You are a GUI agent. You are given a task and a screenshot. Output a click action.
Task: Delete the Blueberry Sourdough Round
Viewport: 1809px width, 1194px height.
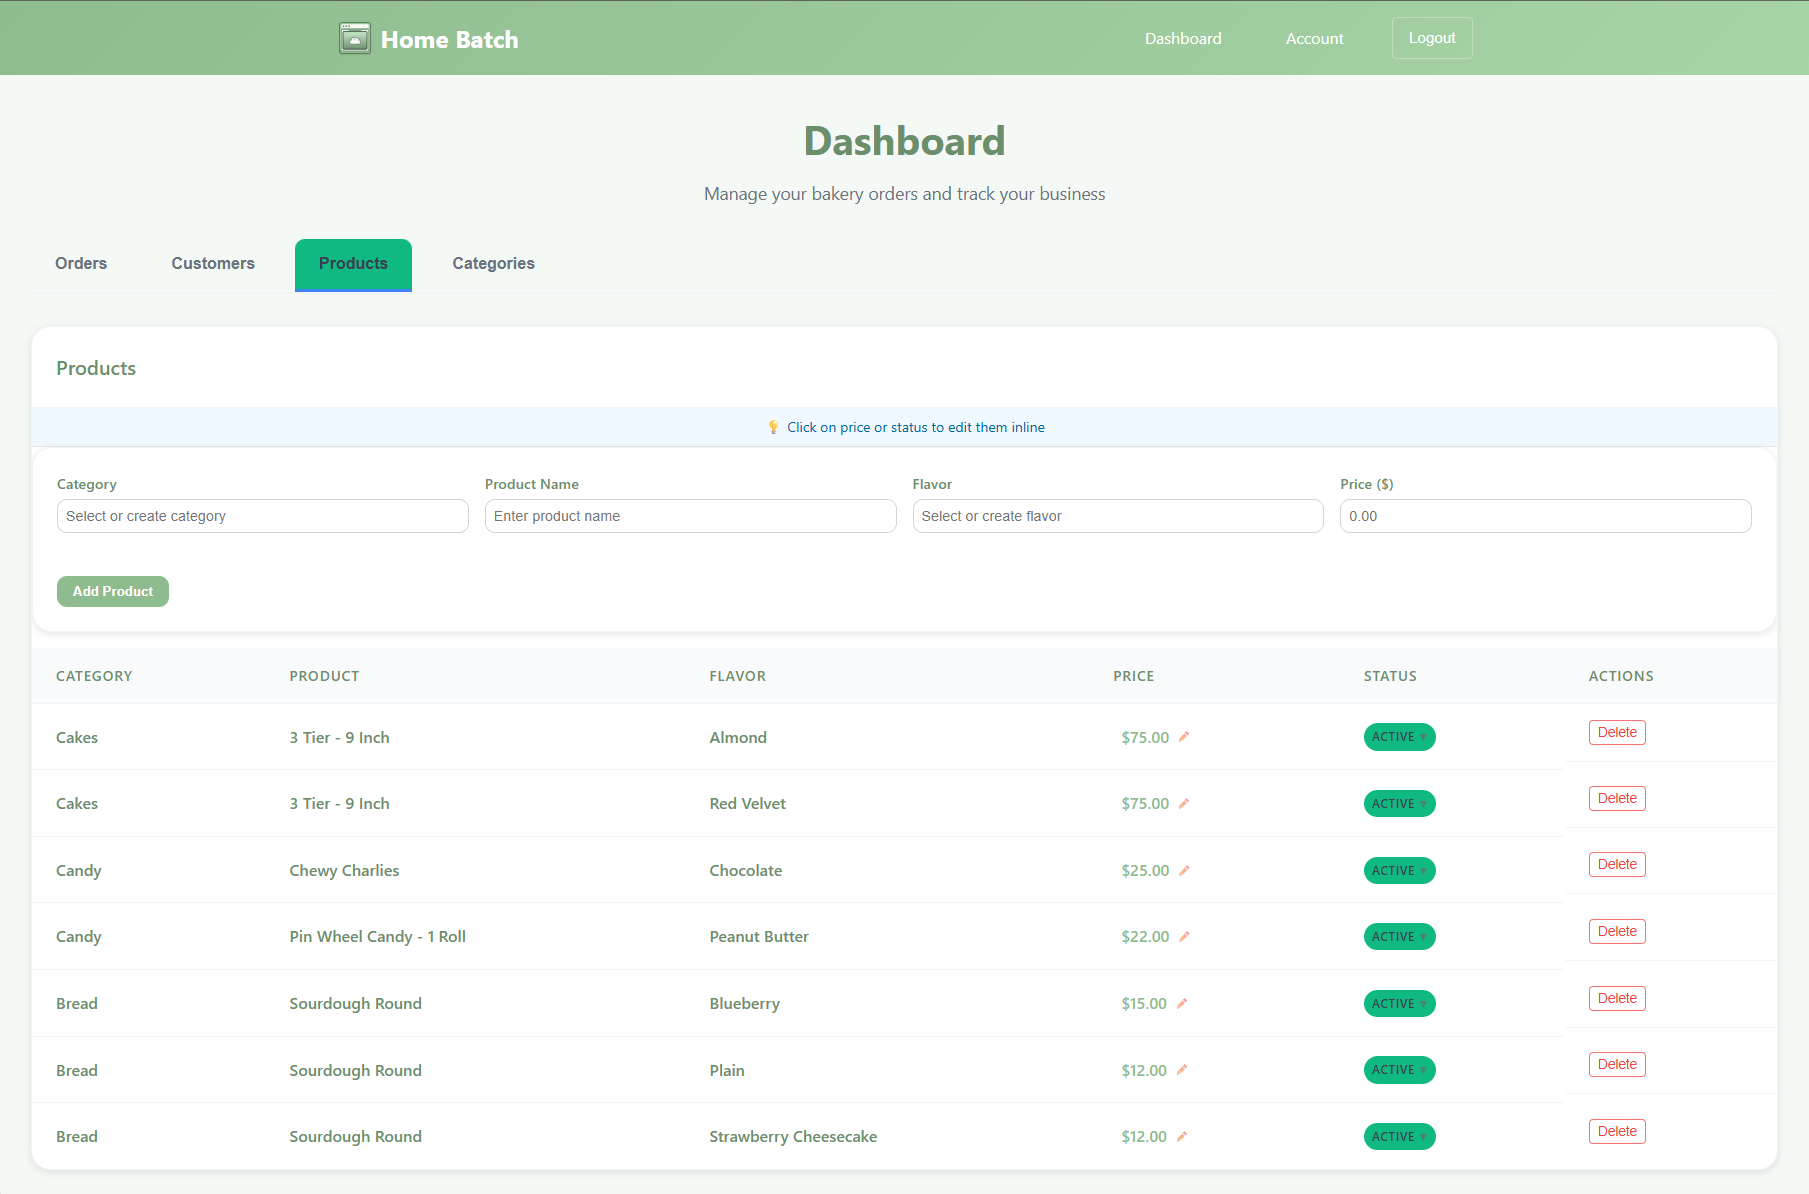click(x=1617, y=998)
